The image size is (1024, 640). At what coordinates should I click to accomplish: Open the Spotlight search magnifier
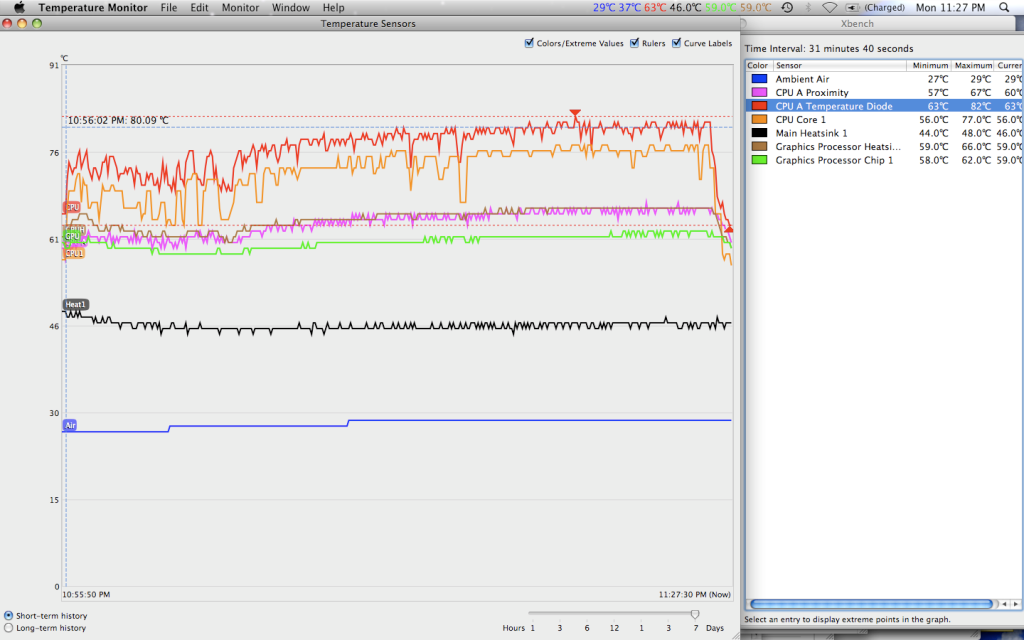[x=1010, y=7]
